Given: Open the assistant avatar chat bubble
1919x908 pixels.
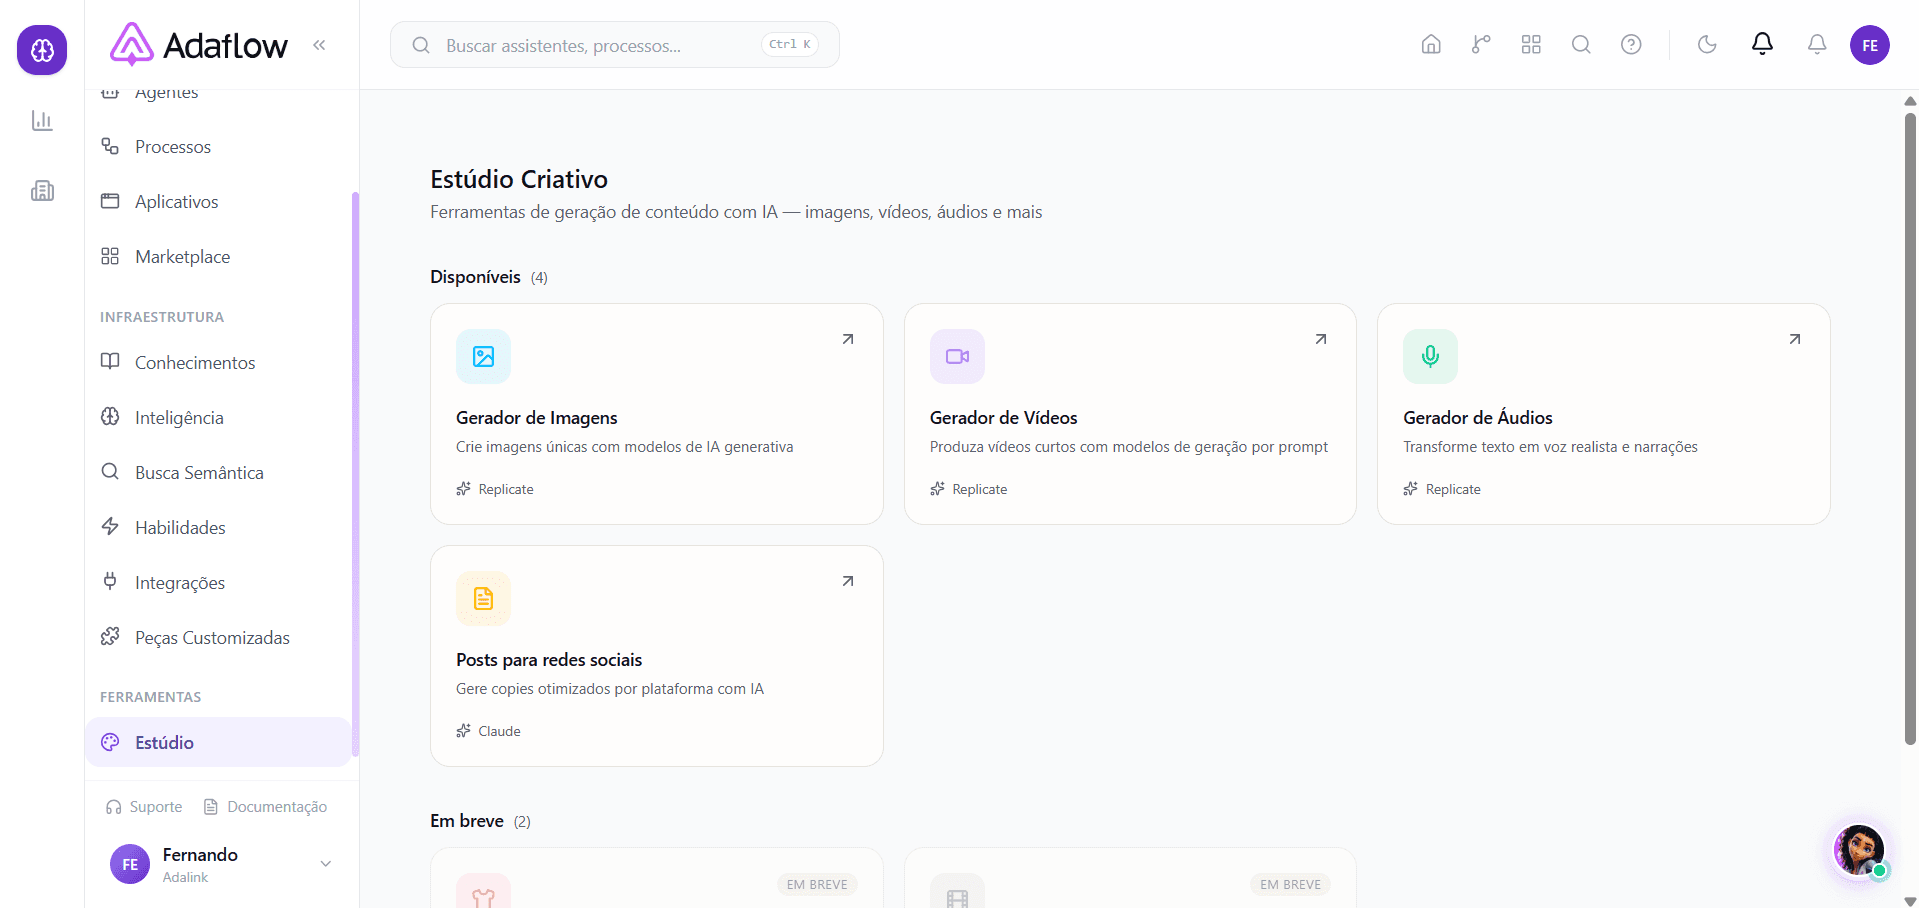Looking at the screenshot, I should tap(1859, 851).
